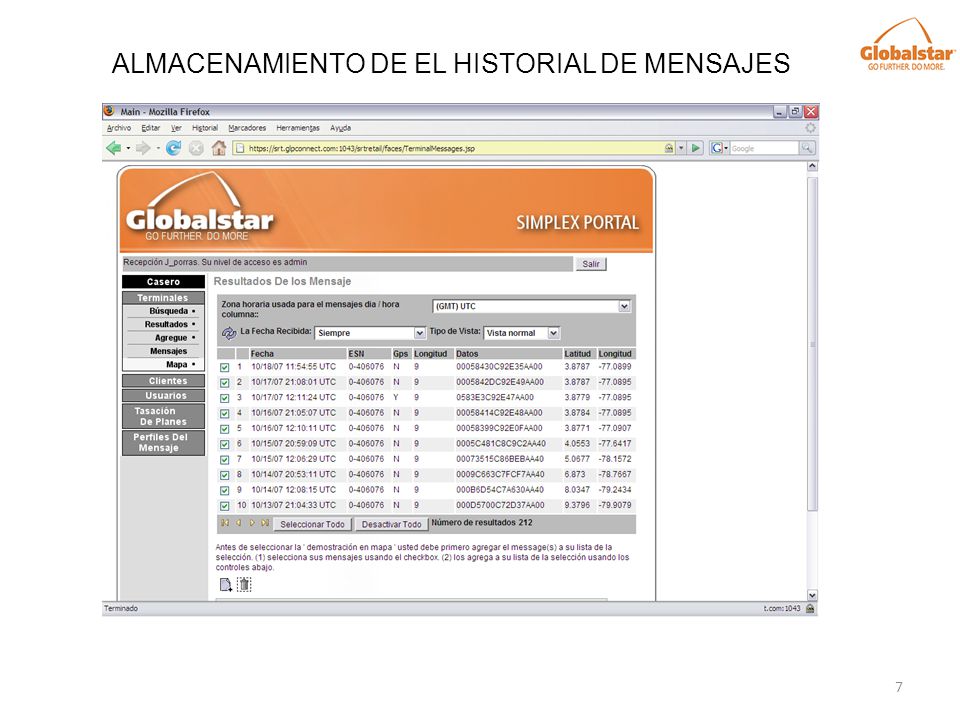
Task: Open the Editar menu
Action: point(151,128)
